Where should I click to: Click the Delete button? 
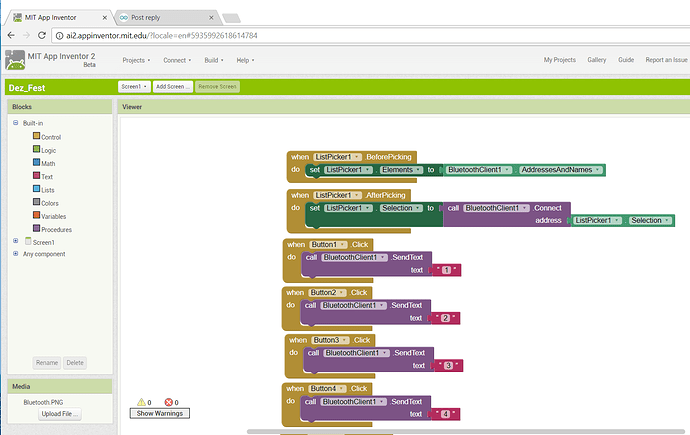tap(75, 363)
